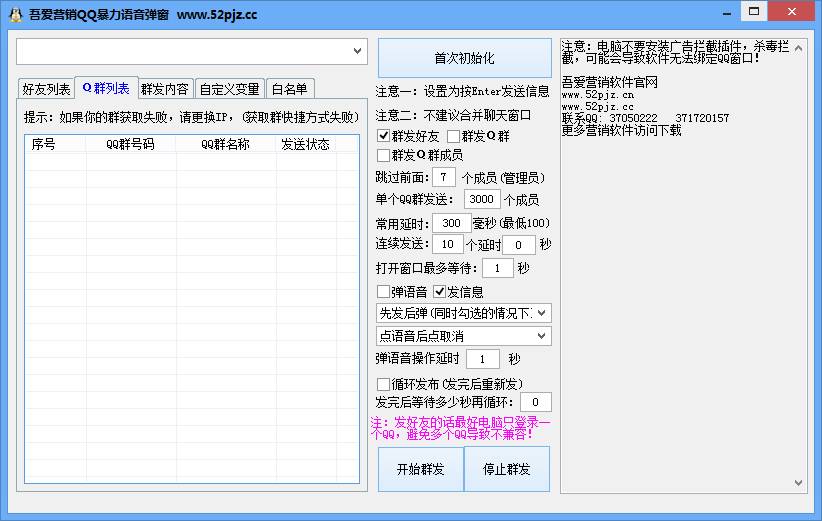The width and height of the screenshot is (822, 521).
Task: Click the 序号 column header
Action: [x=55, y=144]
